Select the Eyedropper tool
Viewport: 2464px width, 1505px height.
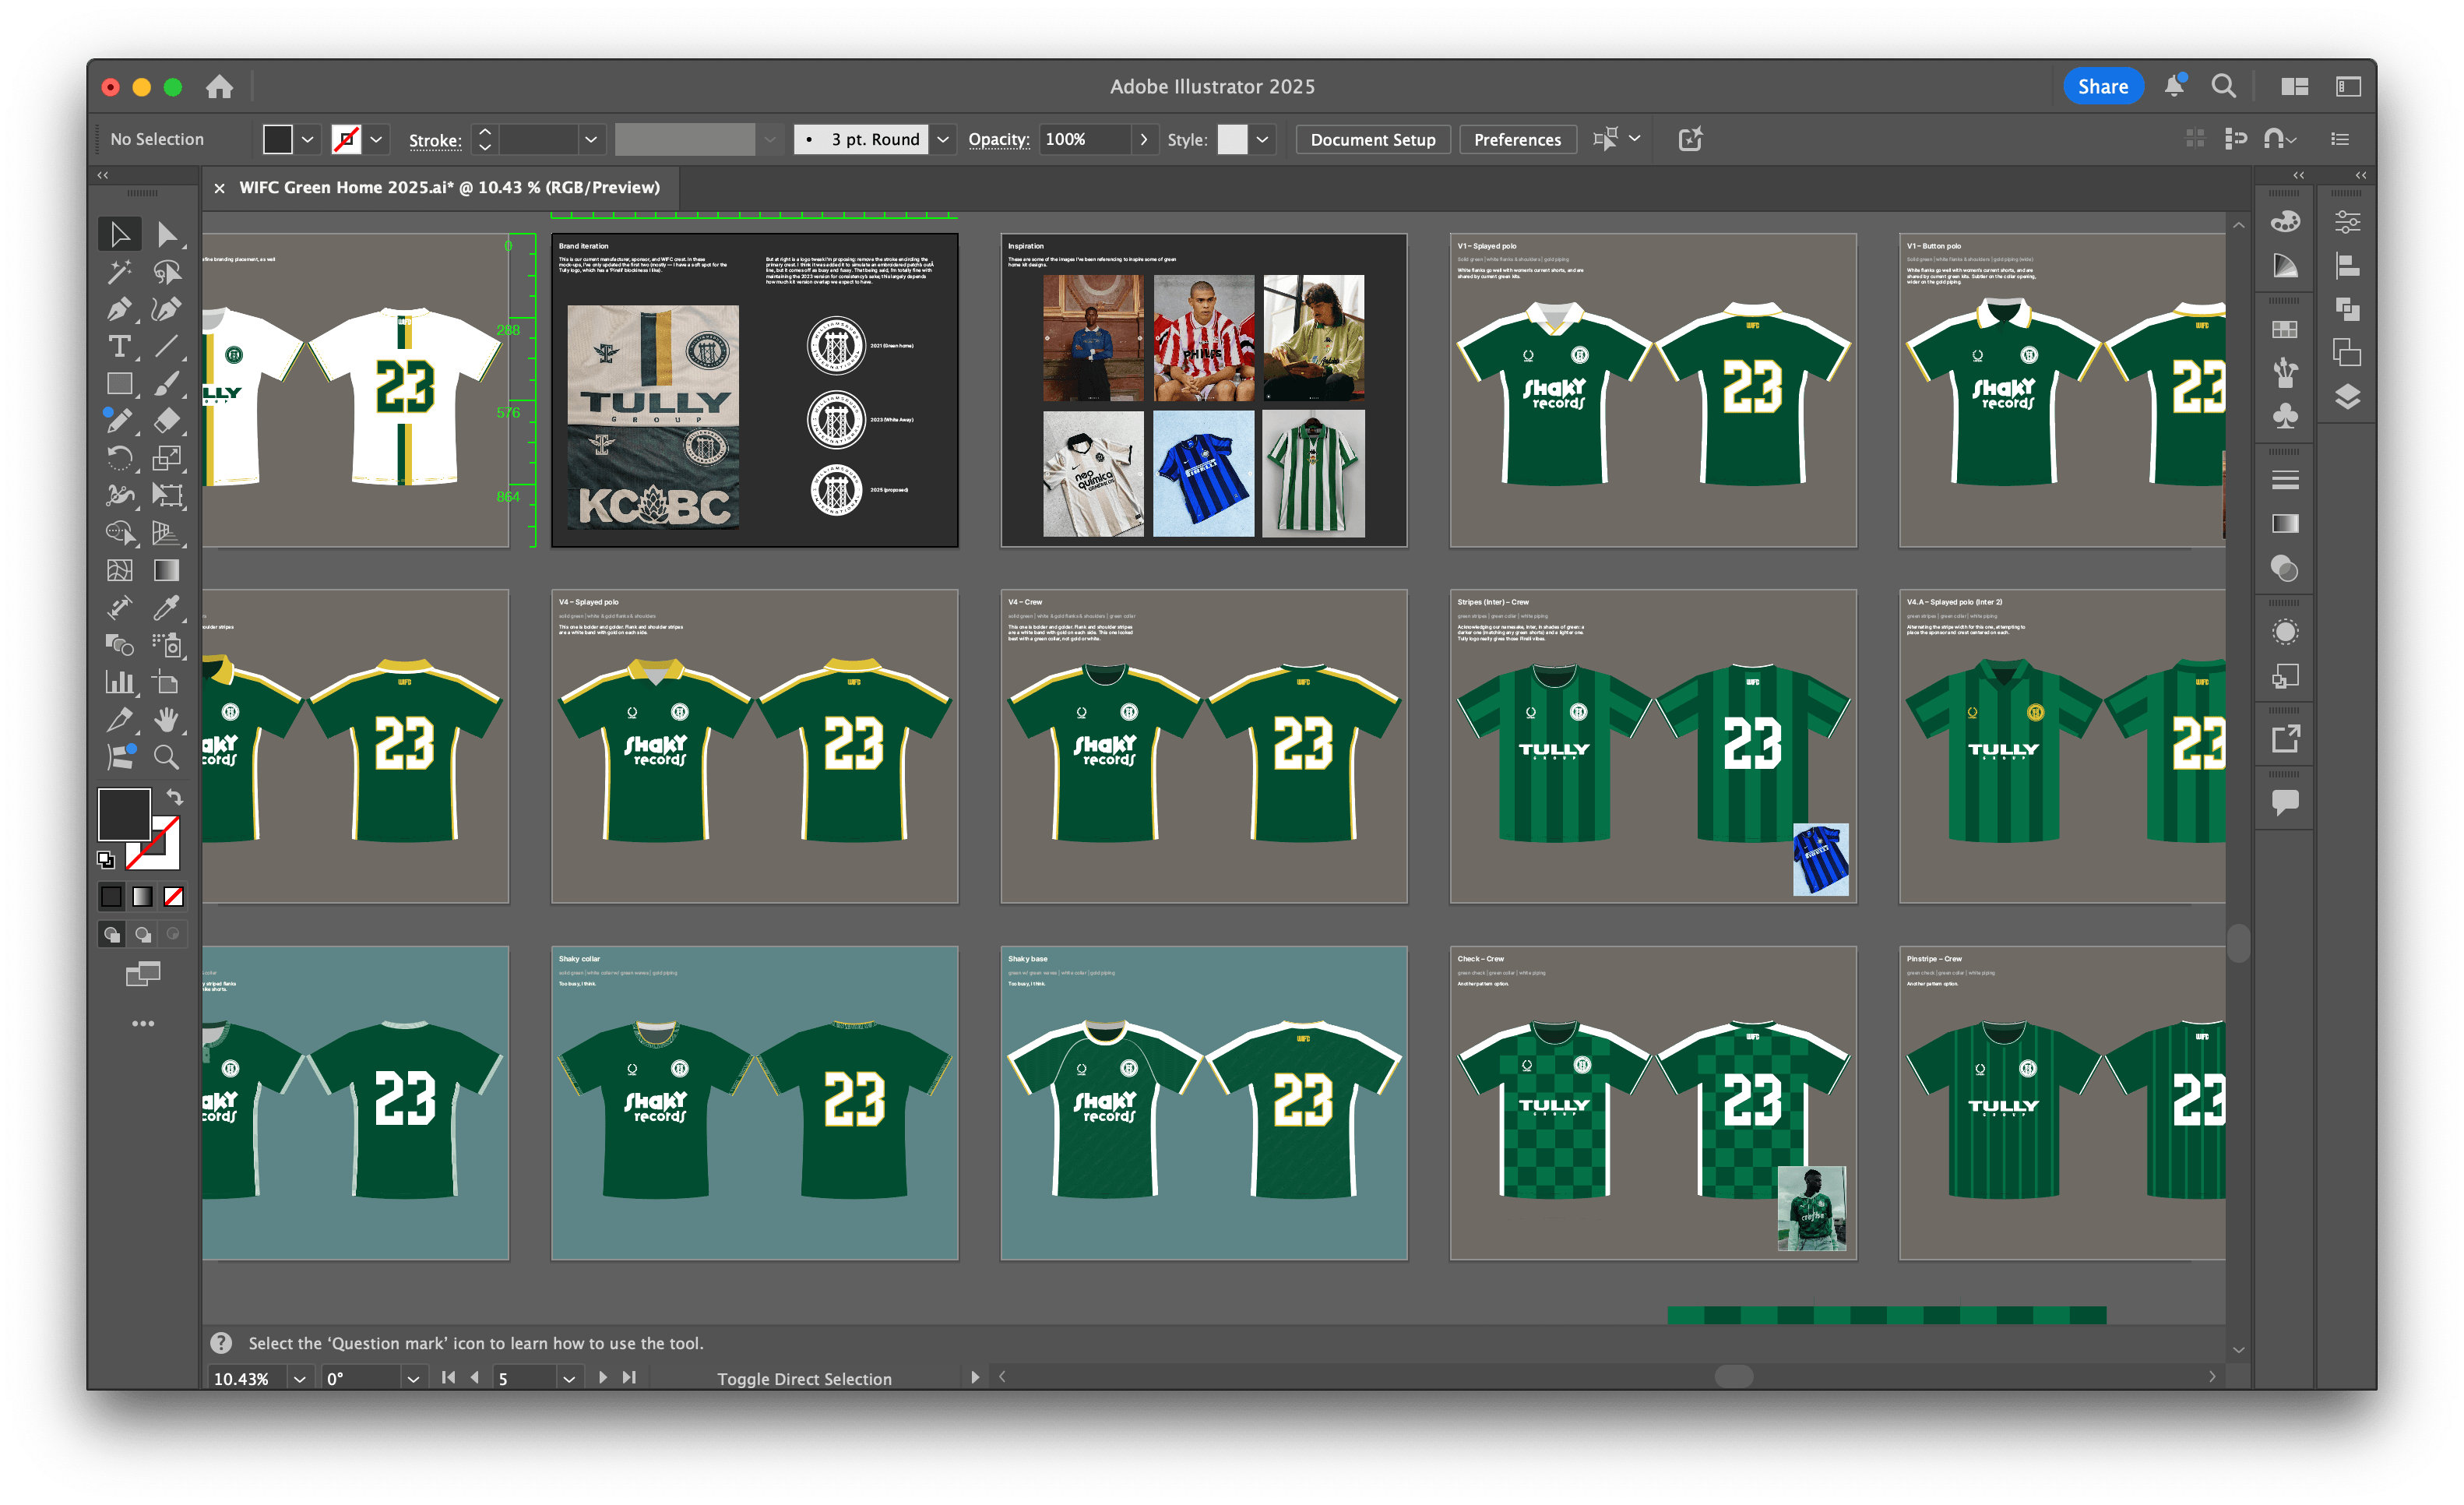(167, 608)
